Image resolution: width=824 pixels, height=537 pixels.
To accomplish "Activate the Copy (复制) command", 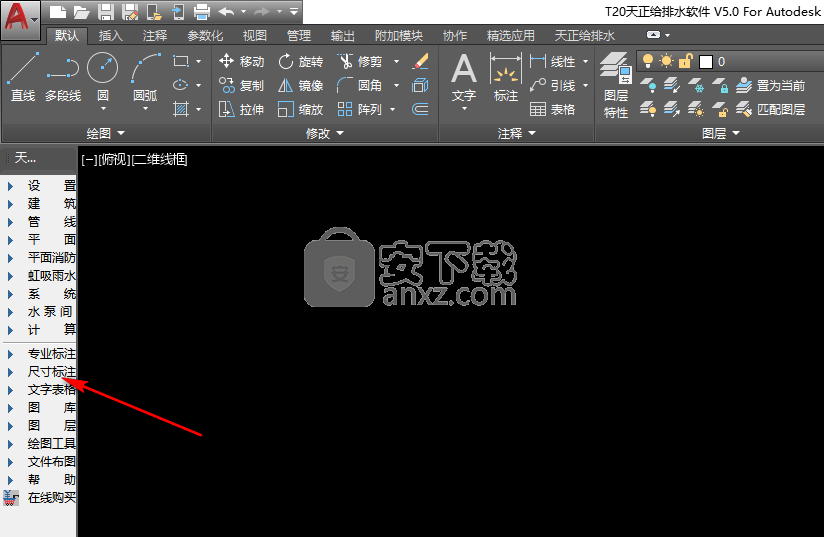I will pos(242,86).
